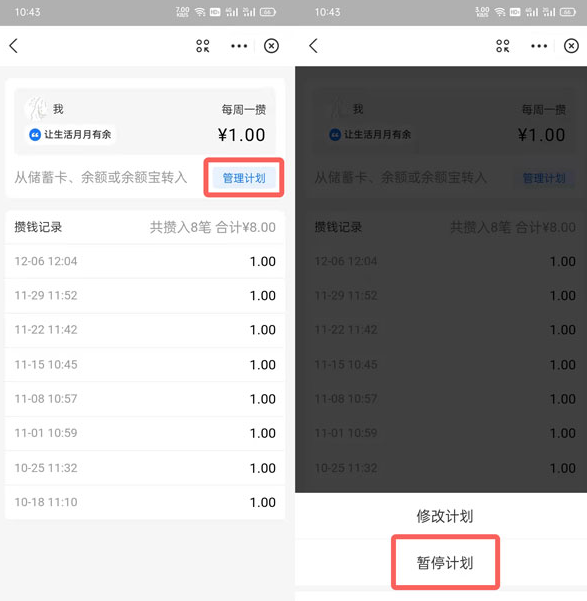Screen dimensions: 587x601
Task: Open the 11-01 10:59 record on left
Action: point(145,433)
